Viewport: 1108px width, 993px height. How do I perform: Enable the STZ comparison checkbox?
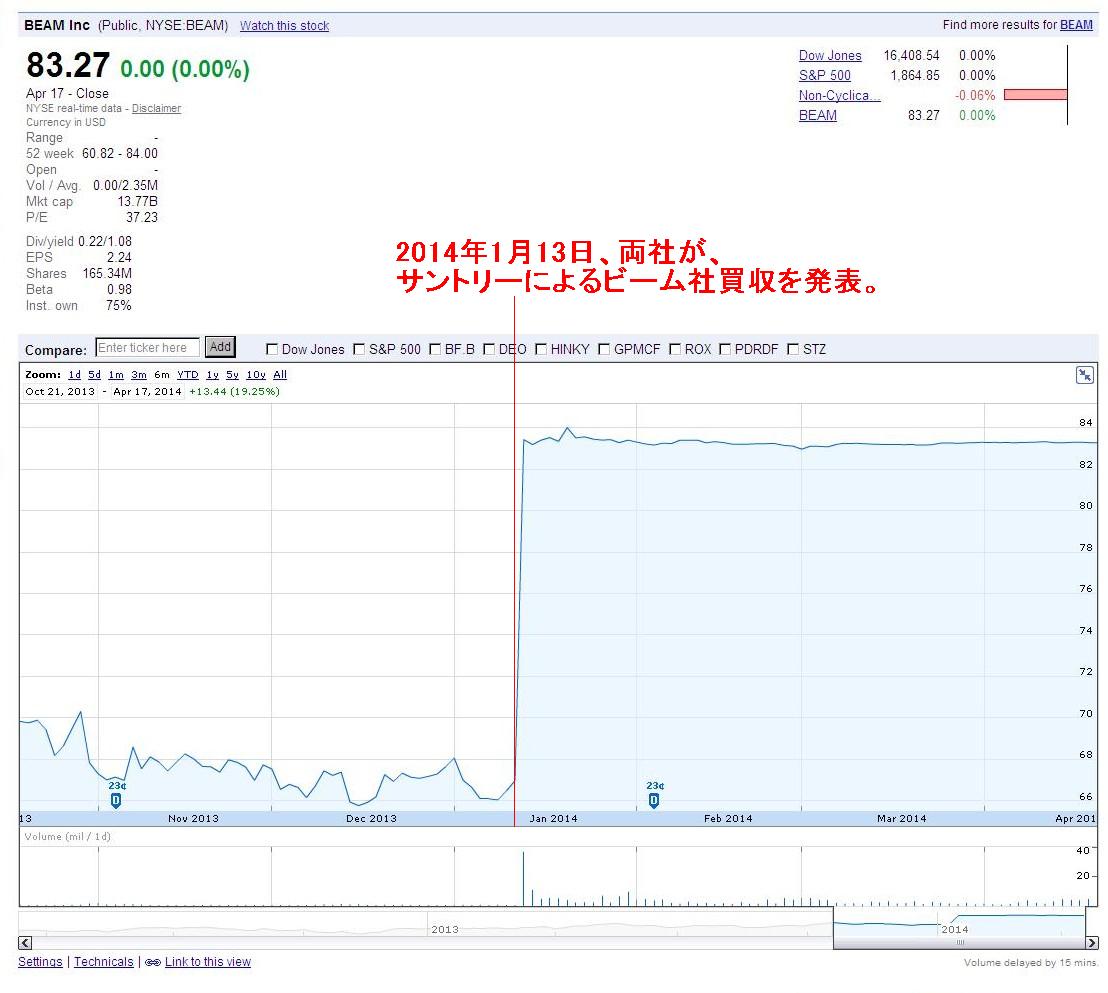tap(793, 349)
